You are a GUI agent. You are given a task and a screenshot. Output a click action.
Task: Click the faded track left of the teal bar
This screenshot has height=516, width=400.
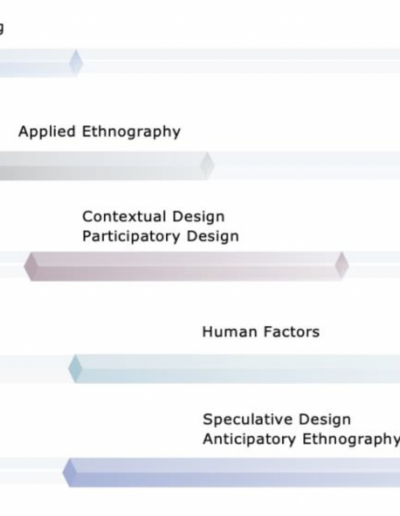[x=34, y=369]
